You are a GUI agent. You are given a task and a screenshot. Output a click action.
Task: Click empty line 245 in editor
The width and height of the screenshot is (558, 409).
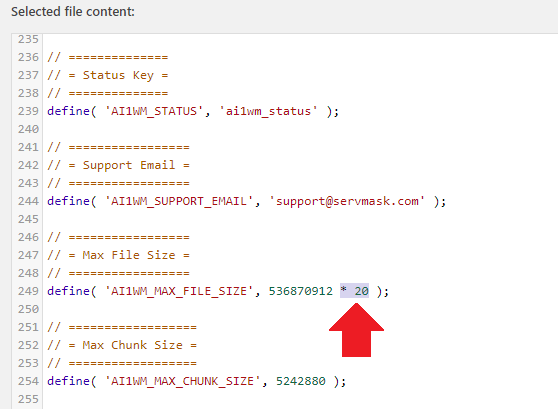(x=299, y=219)
